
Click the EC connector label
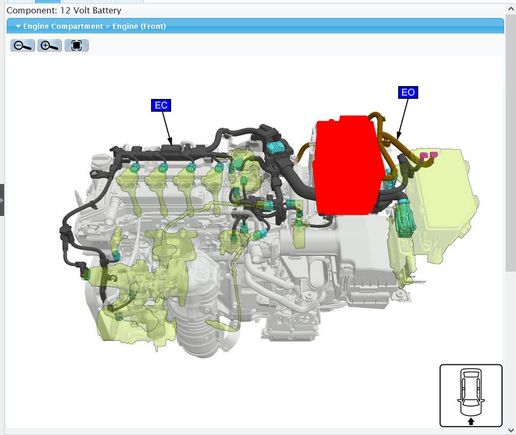[161, 105]
